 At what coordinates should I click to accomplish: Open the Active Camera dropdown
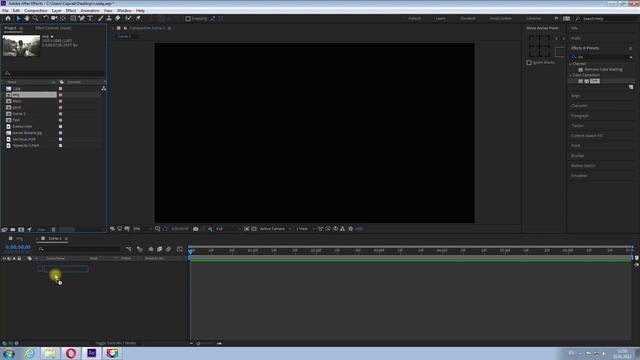(x=276, y=229)
